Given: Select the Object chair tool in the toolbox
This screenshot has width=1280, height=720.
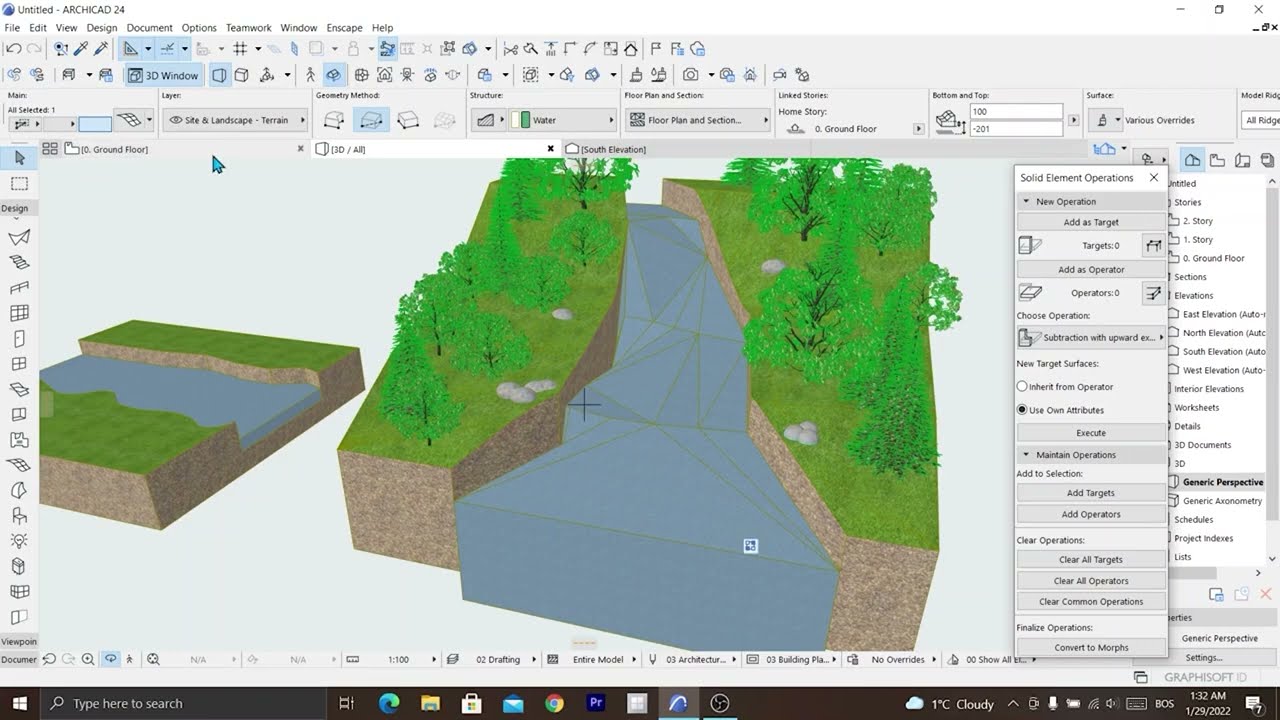Looking at the screenshot, I should pyautogui.click(x=19, y=516).
